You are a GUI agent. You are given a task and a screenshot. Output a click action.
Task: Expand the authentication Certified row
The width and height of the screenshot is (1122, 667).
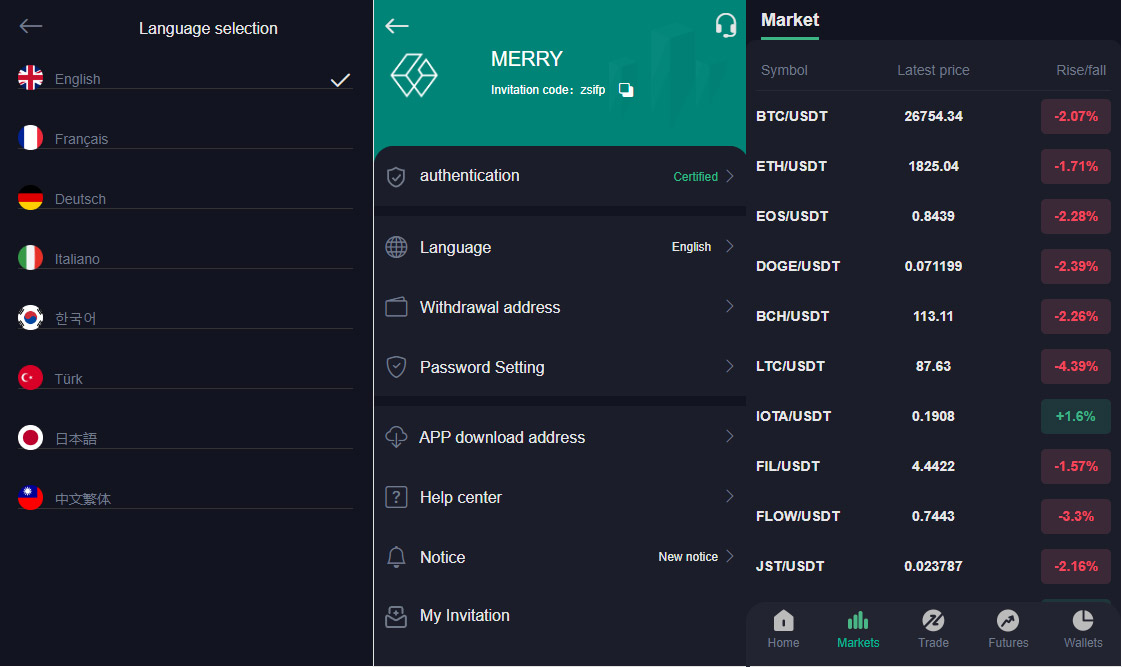tap(560, 176)
